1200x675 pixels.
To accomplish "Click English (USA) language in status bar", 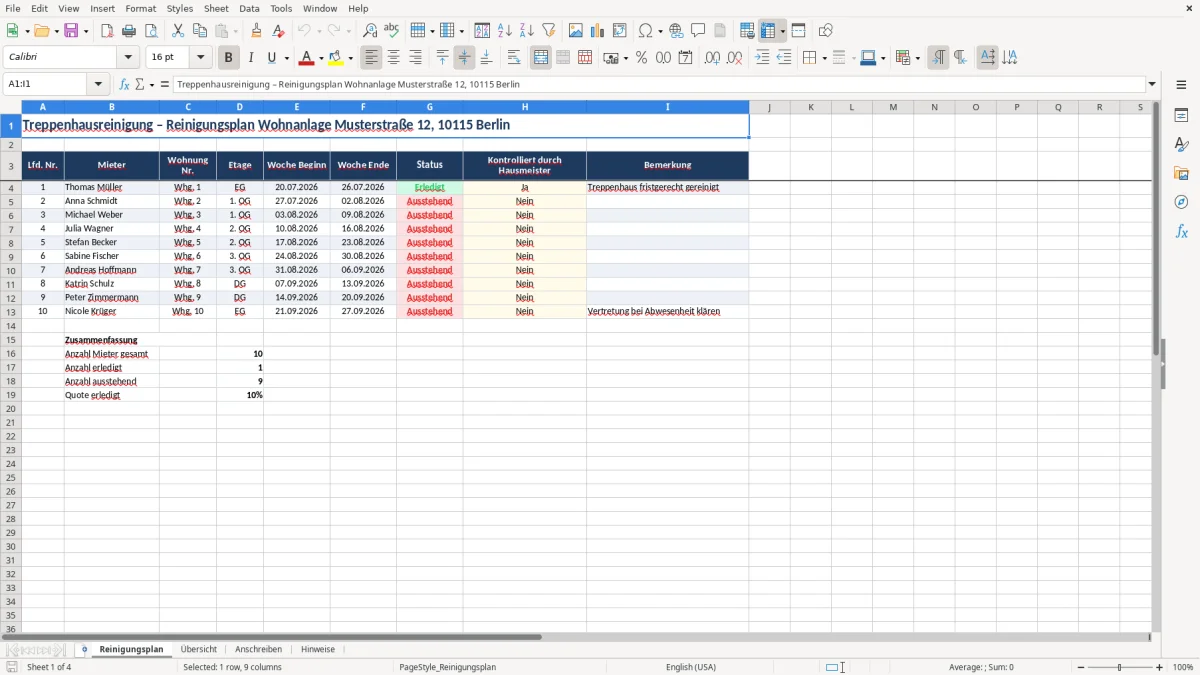I will pos(691,667).
